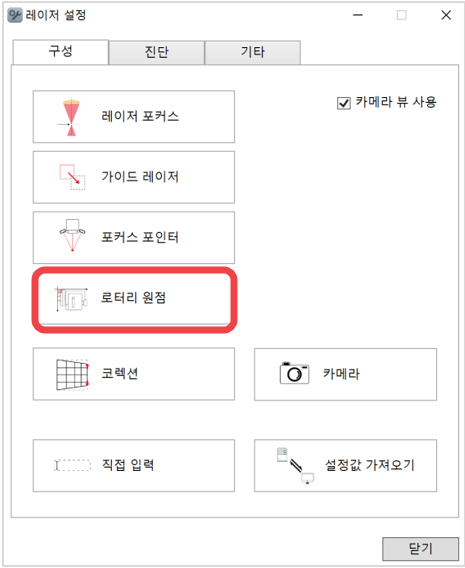Select the 구성 tab

click(60, 51)
